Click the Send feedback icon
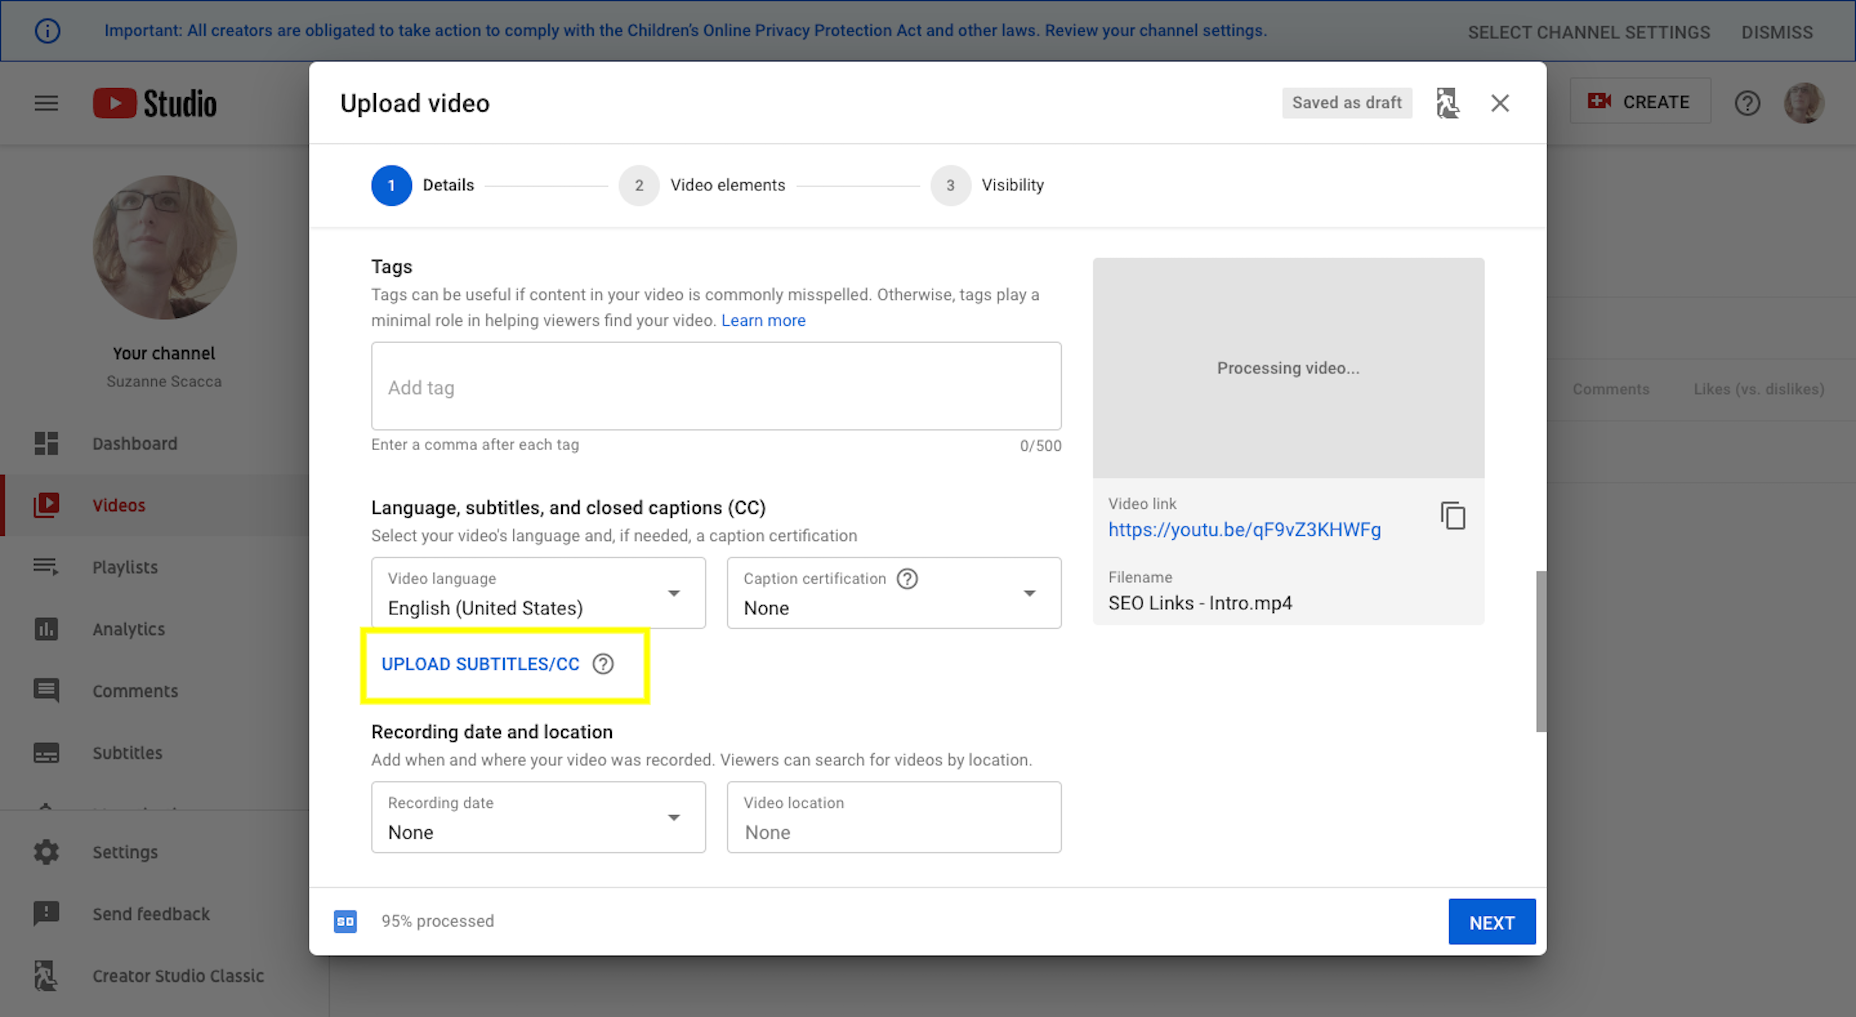This screenshot has height=1017, width=1856. tap(46, 914)
